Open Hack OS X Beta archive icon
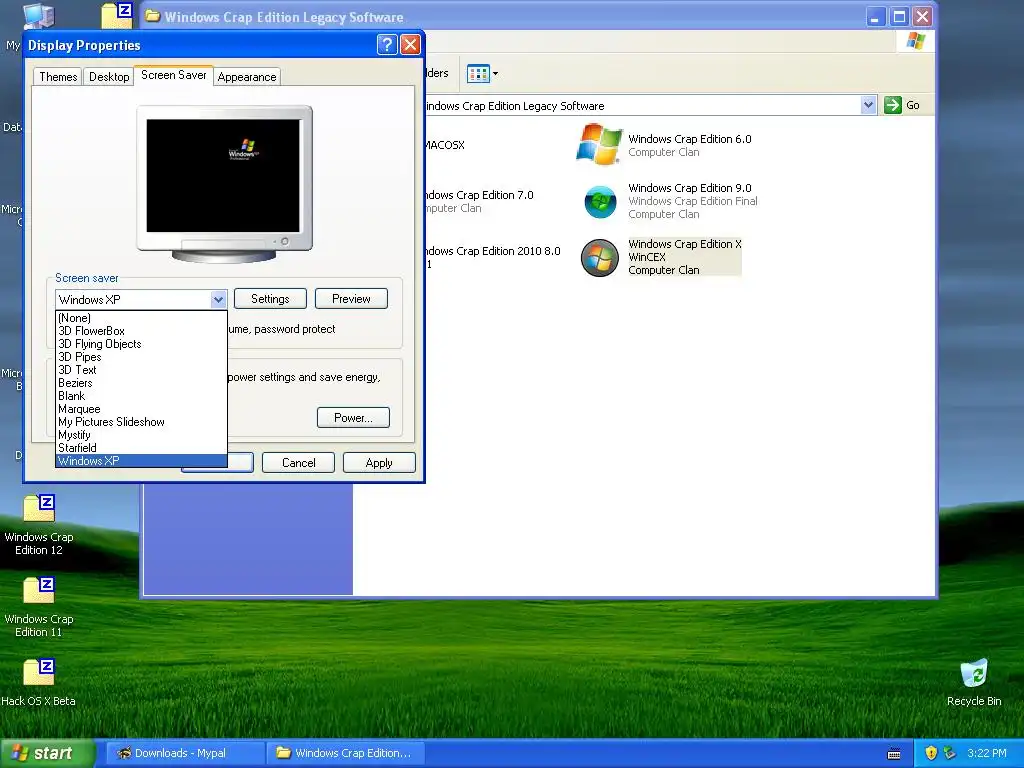This screenshot has height=768, width=1024. 39,672
